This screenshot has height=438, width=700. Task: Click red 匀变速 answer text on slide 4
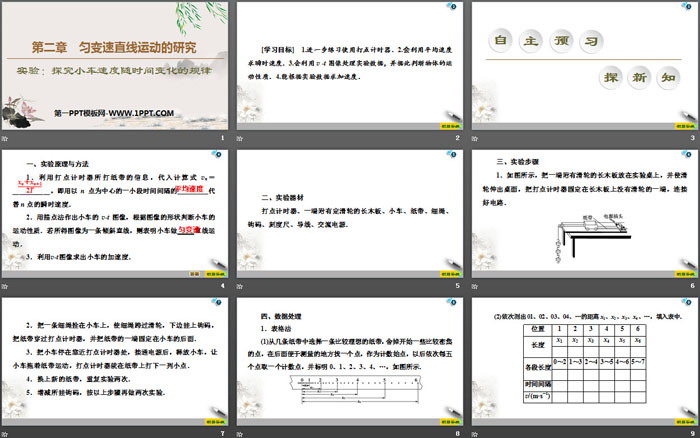tap(188, 229)
